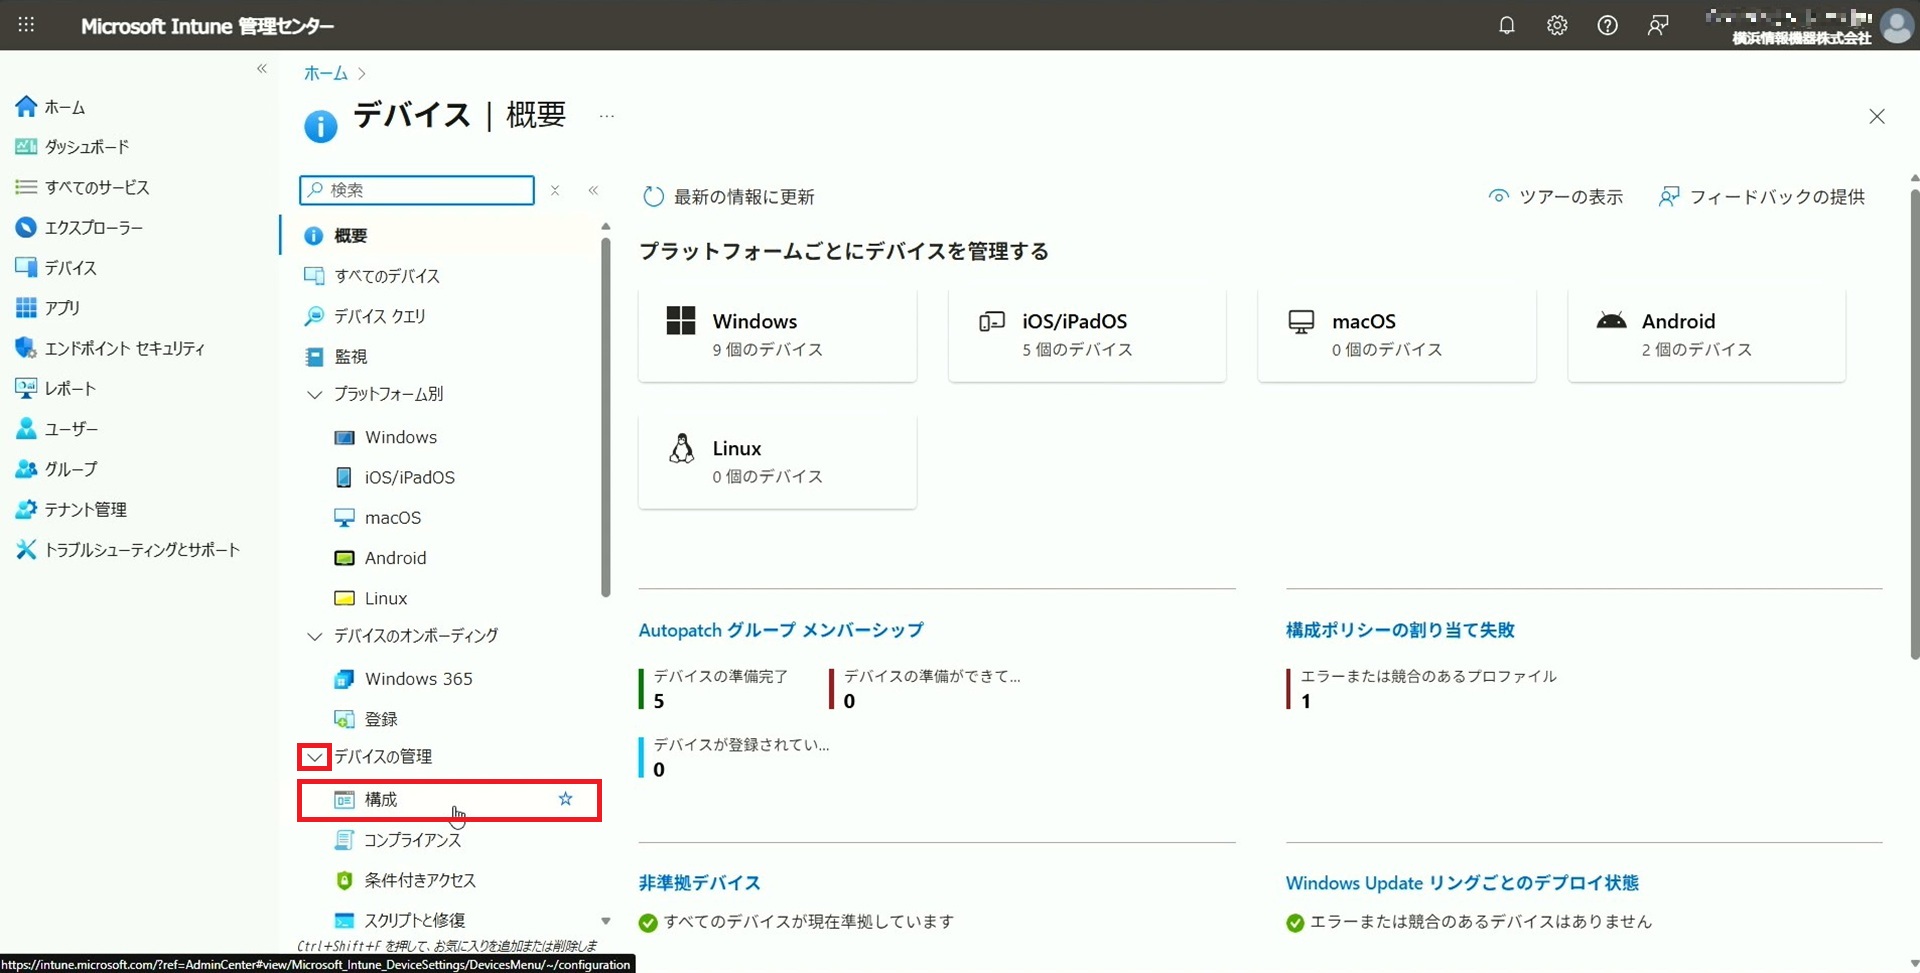Viewport: 1920px width, 973px height.
Task: Open Autopatch グループ メンバーシップ link
Action: click(x=780, y=630)
